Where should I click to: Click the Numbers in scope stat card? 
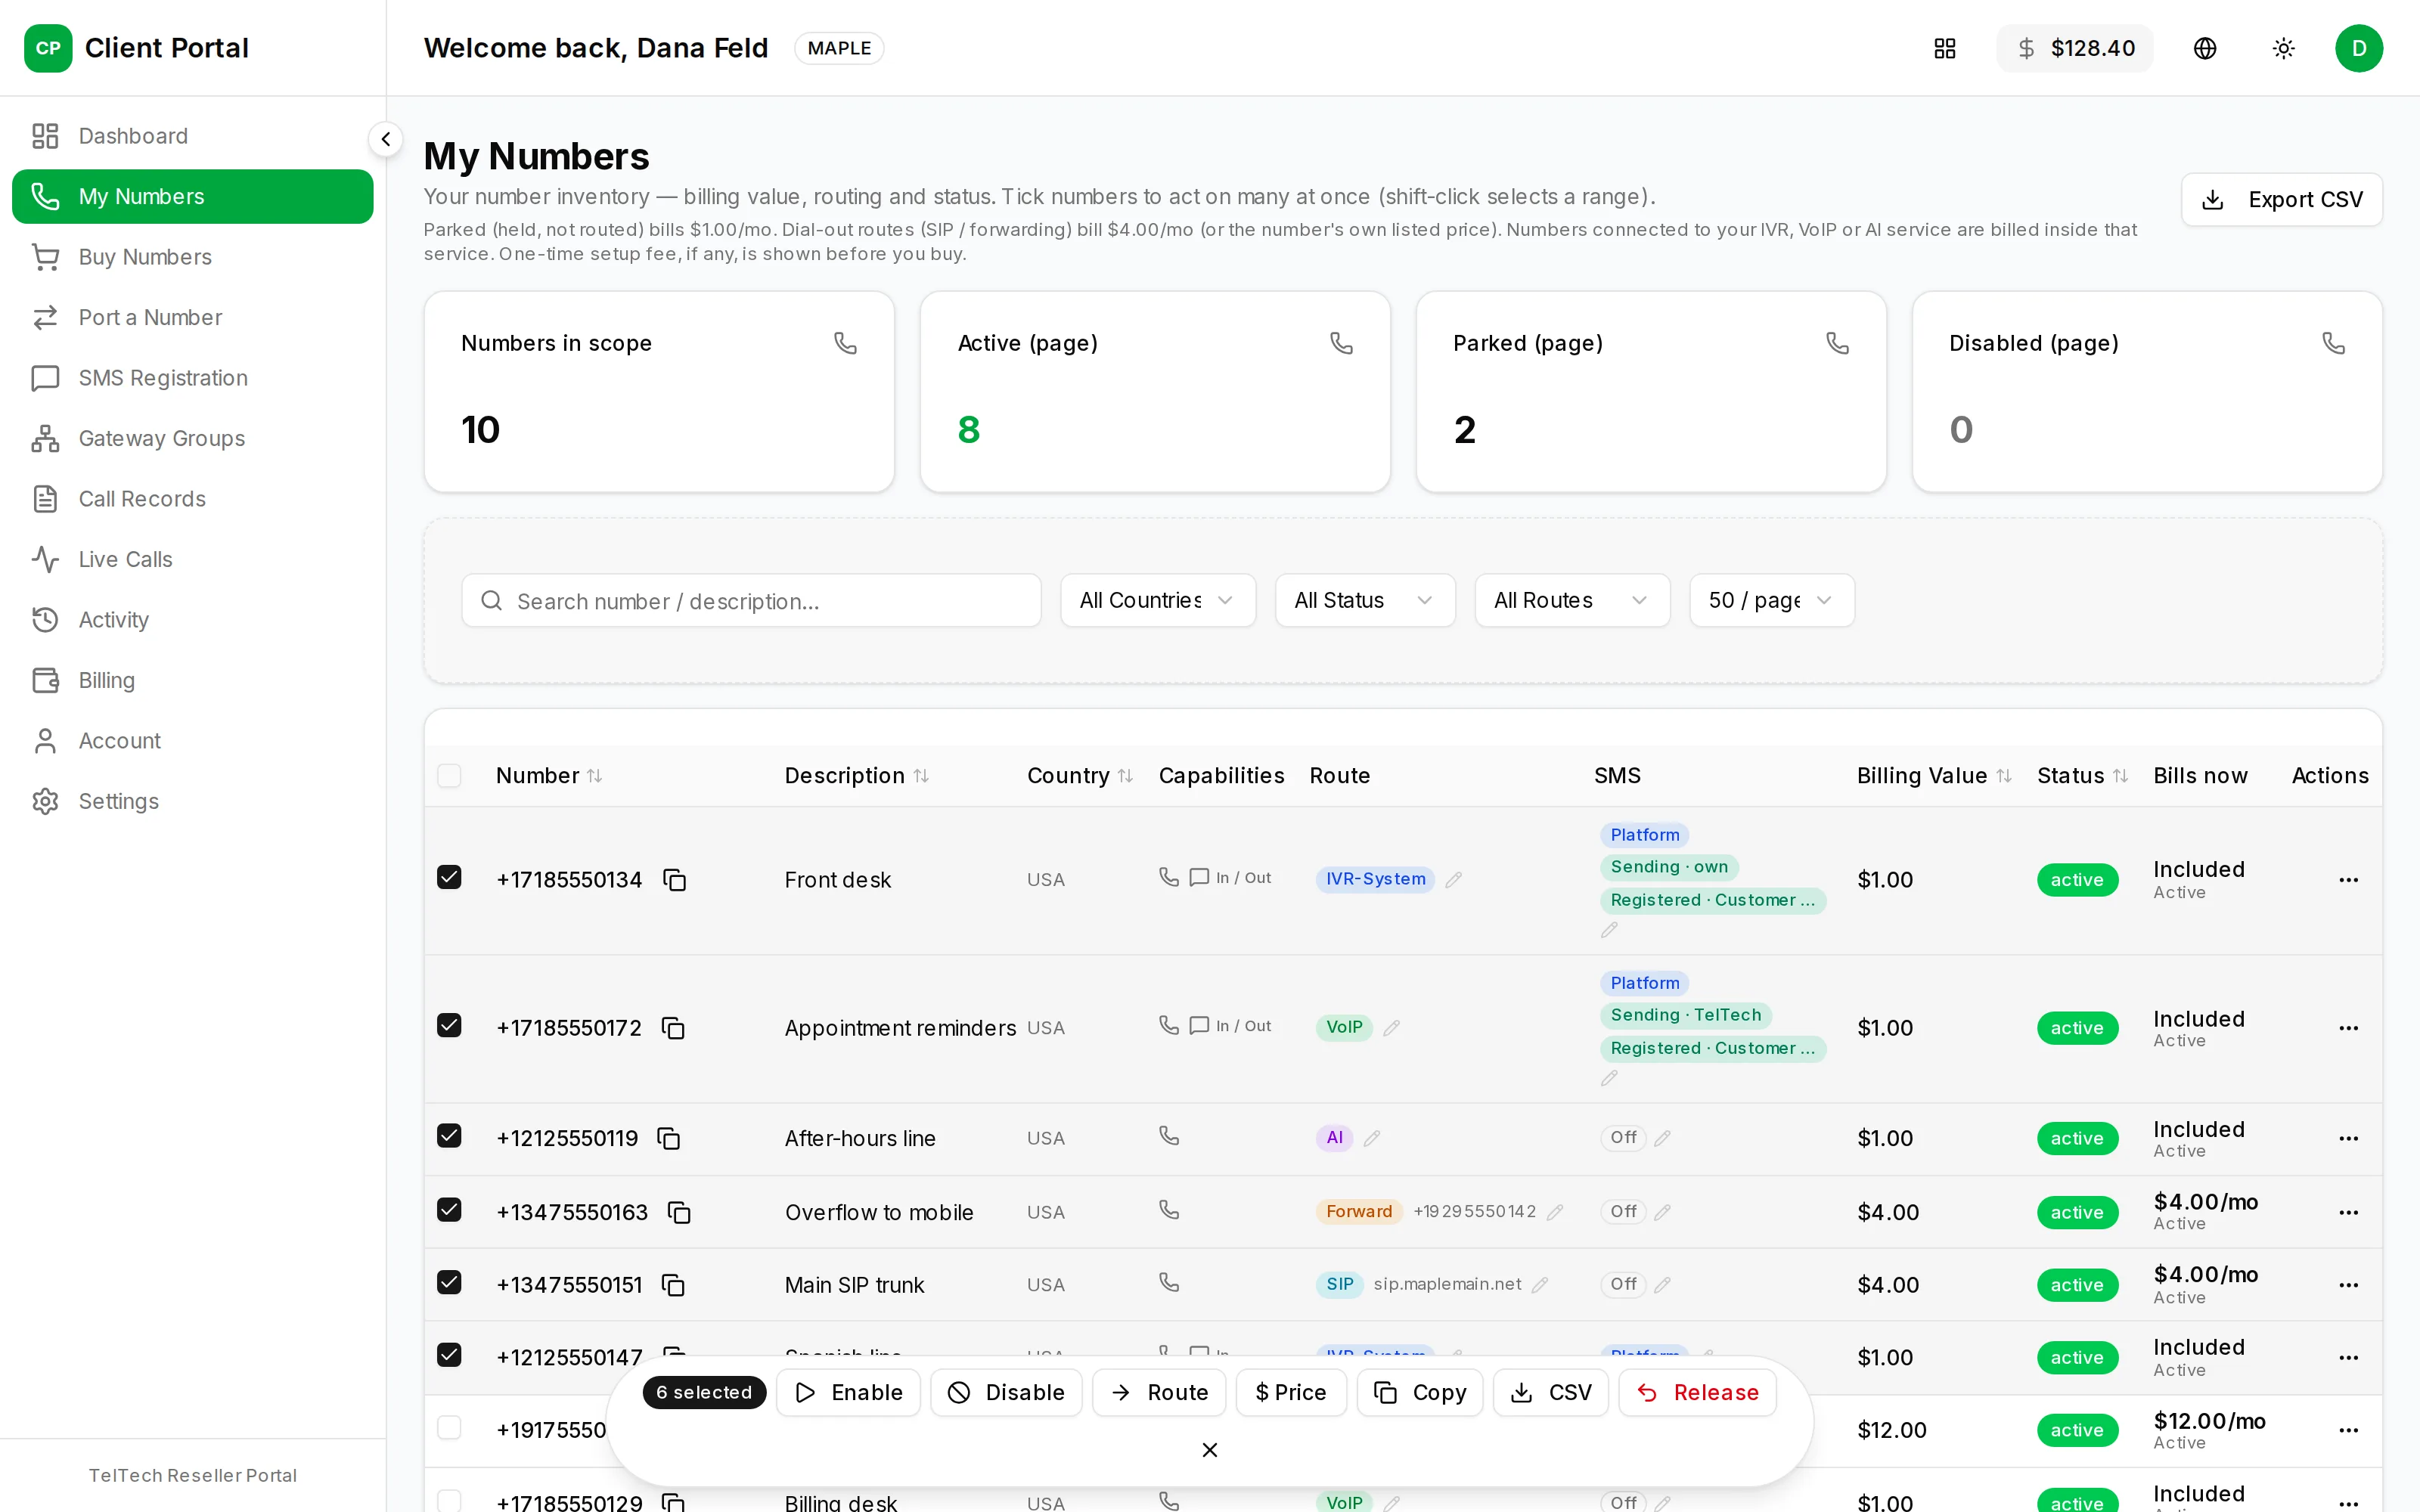(659, 391)
